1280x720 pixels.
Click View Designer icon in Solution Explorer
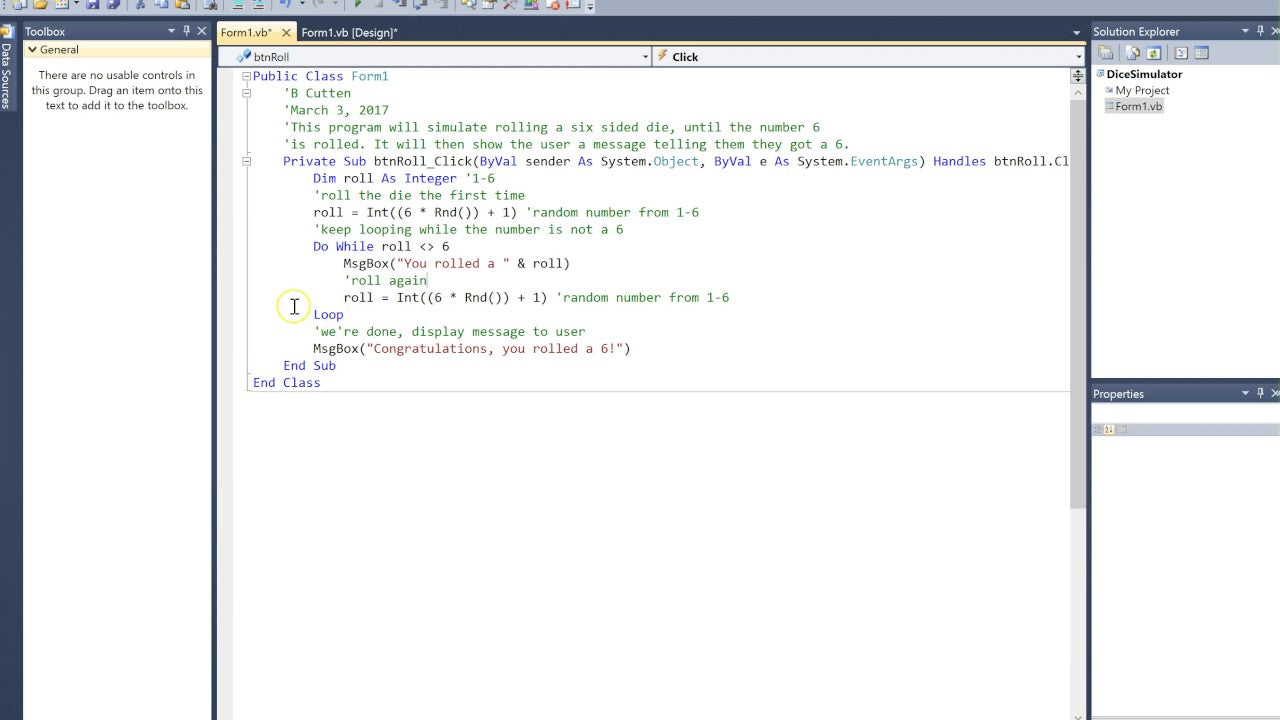tap(1202, 53)
